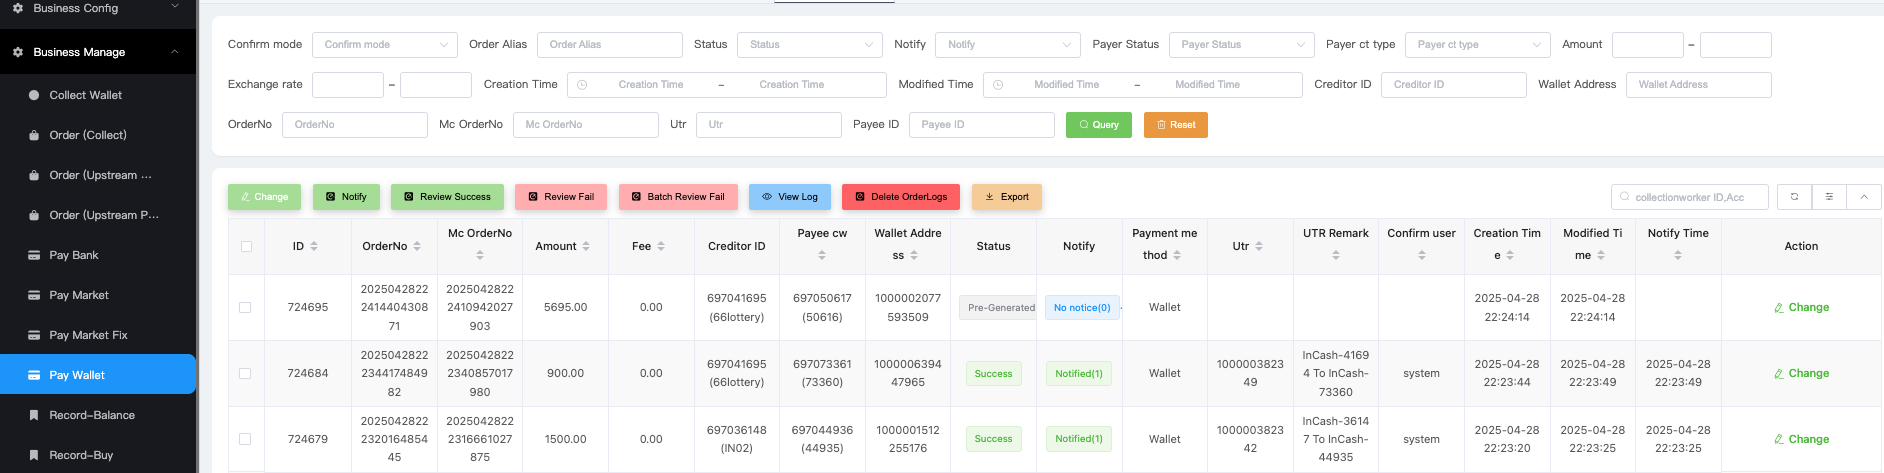Click the Wallet Address input field
This screenshot has height=473, width=1884.
pos(1698,85)
